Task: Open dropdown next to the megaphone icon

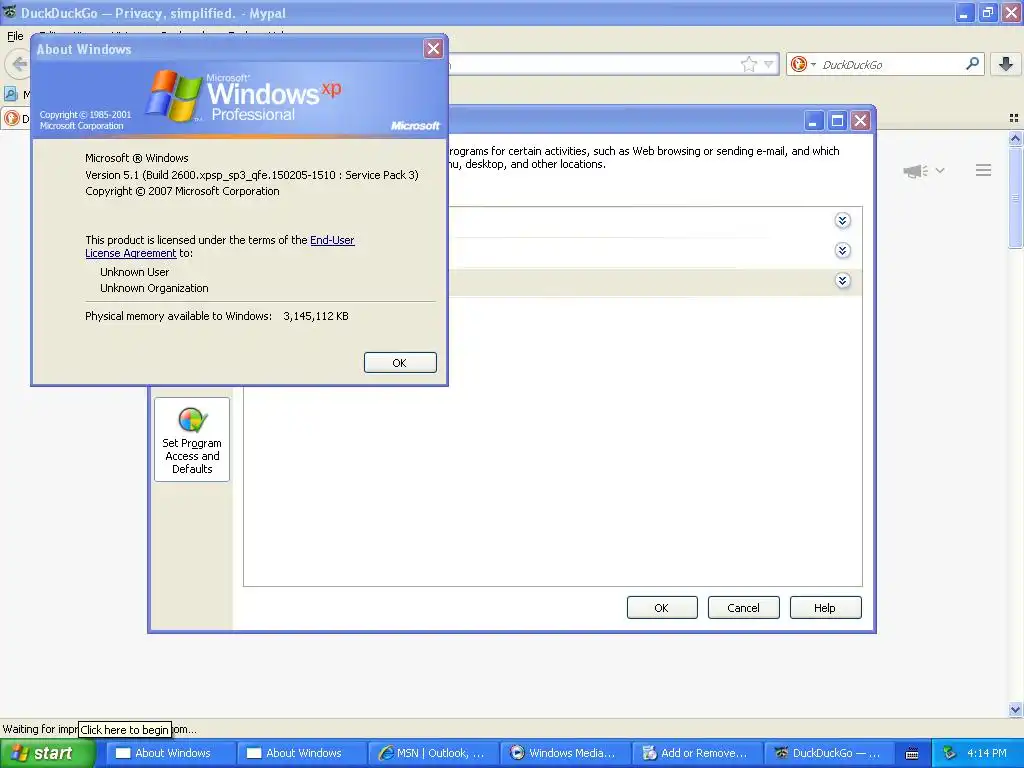Action: coord(940,170)
